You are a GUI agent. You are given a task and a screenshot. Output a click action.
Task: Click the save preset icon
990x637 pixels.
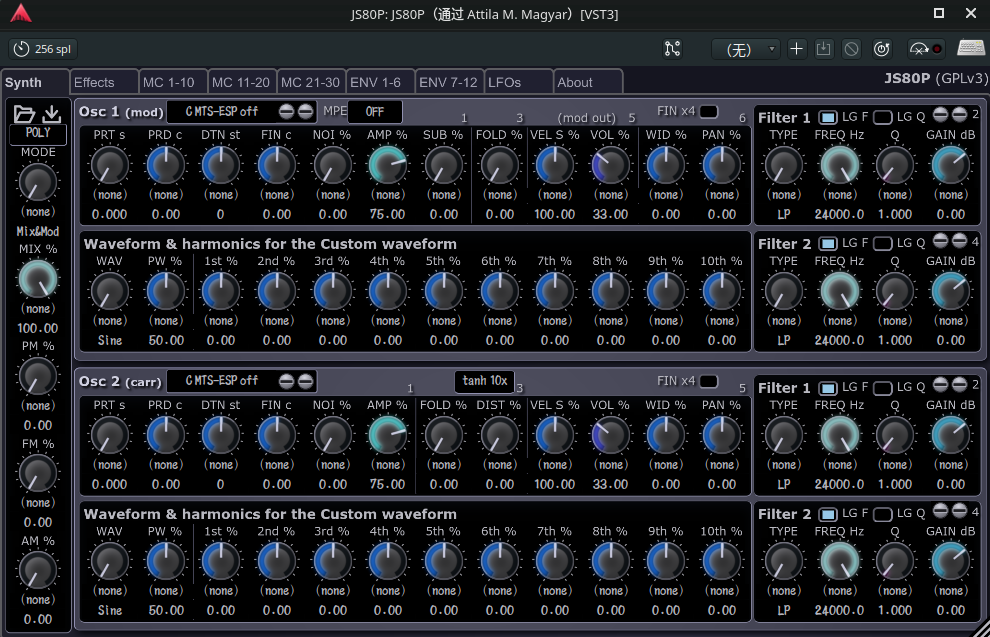823,49
